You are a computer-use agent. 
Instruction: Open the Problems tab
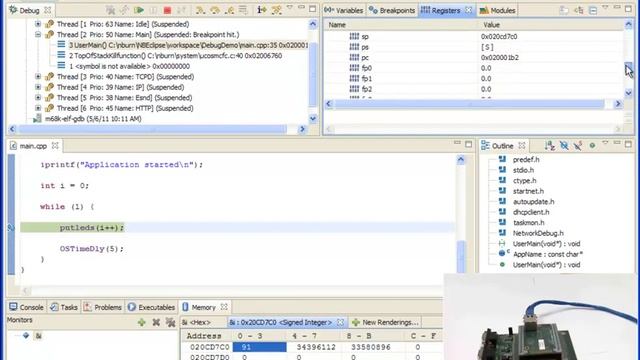click(102, 307)
